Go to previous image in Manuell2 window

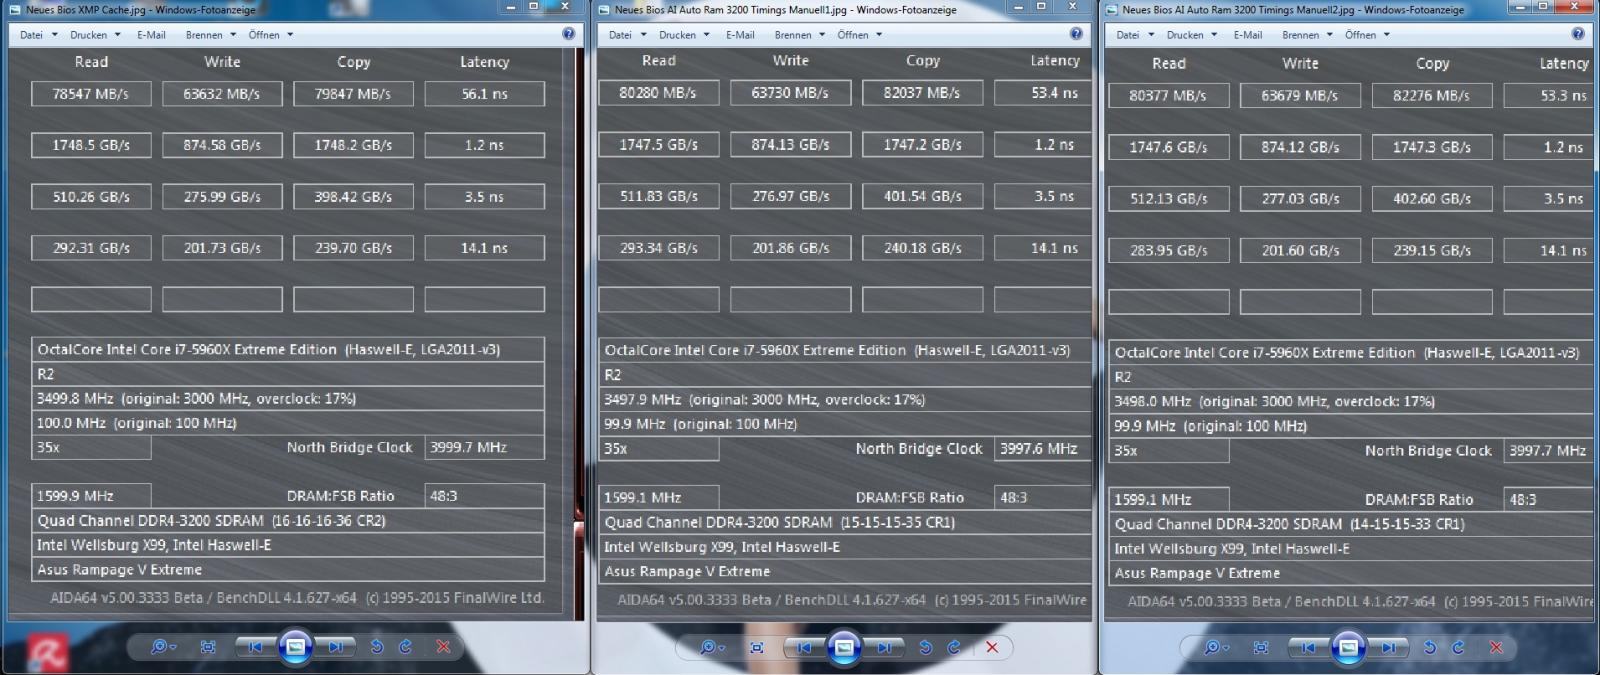pyautogui.click(x=1308, y=647)
